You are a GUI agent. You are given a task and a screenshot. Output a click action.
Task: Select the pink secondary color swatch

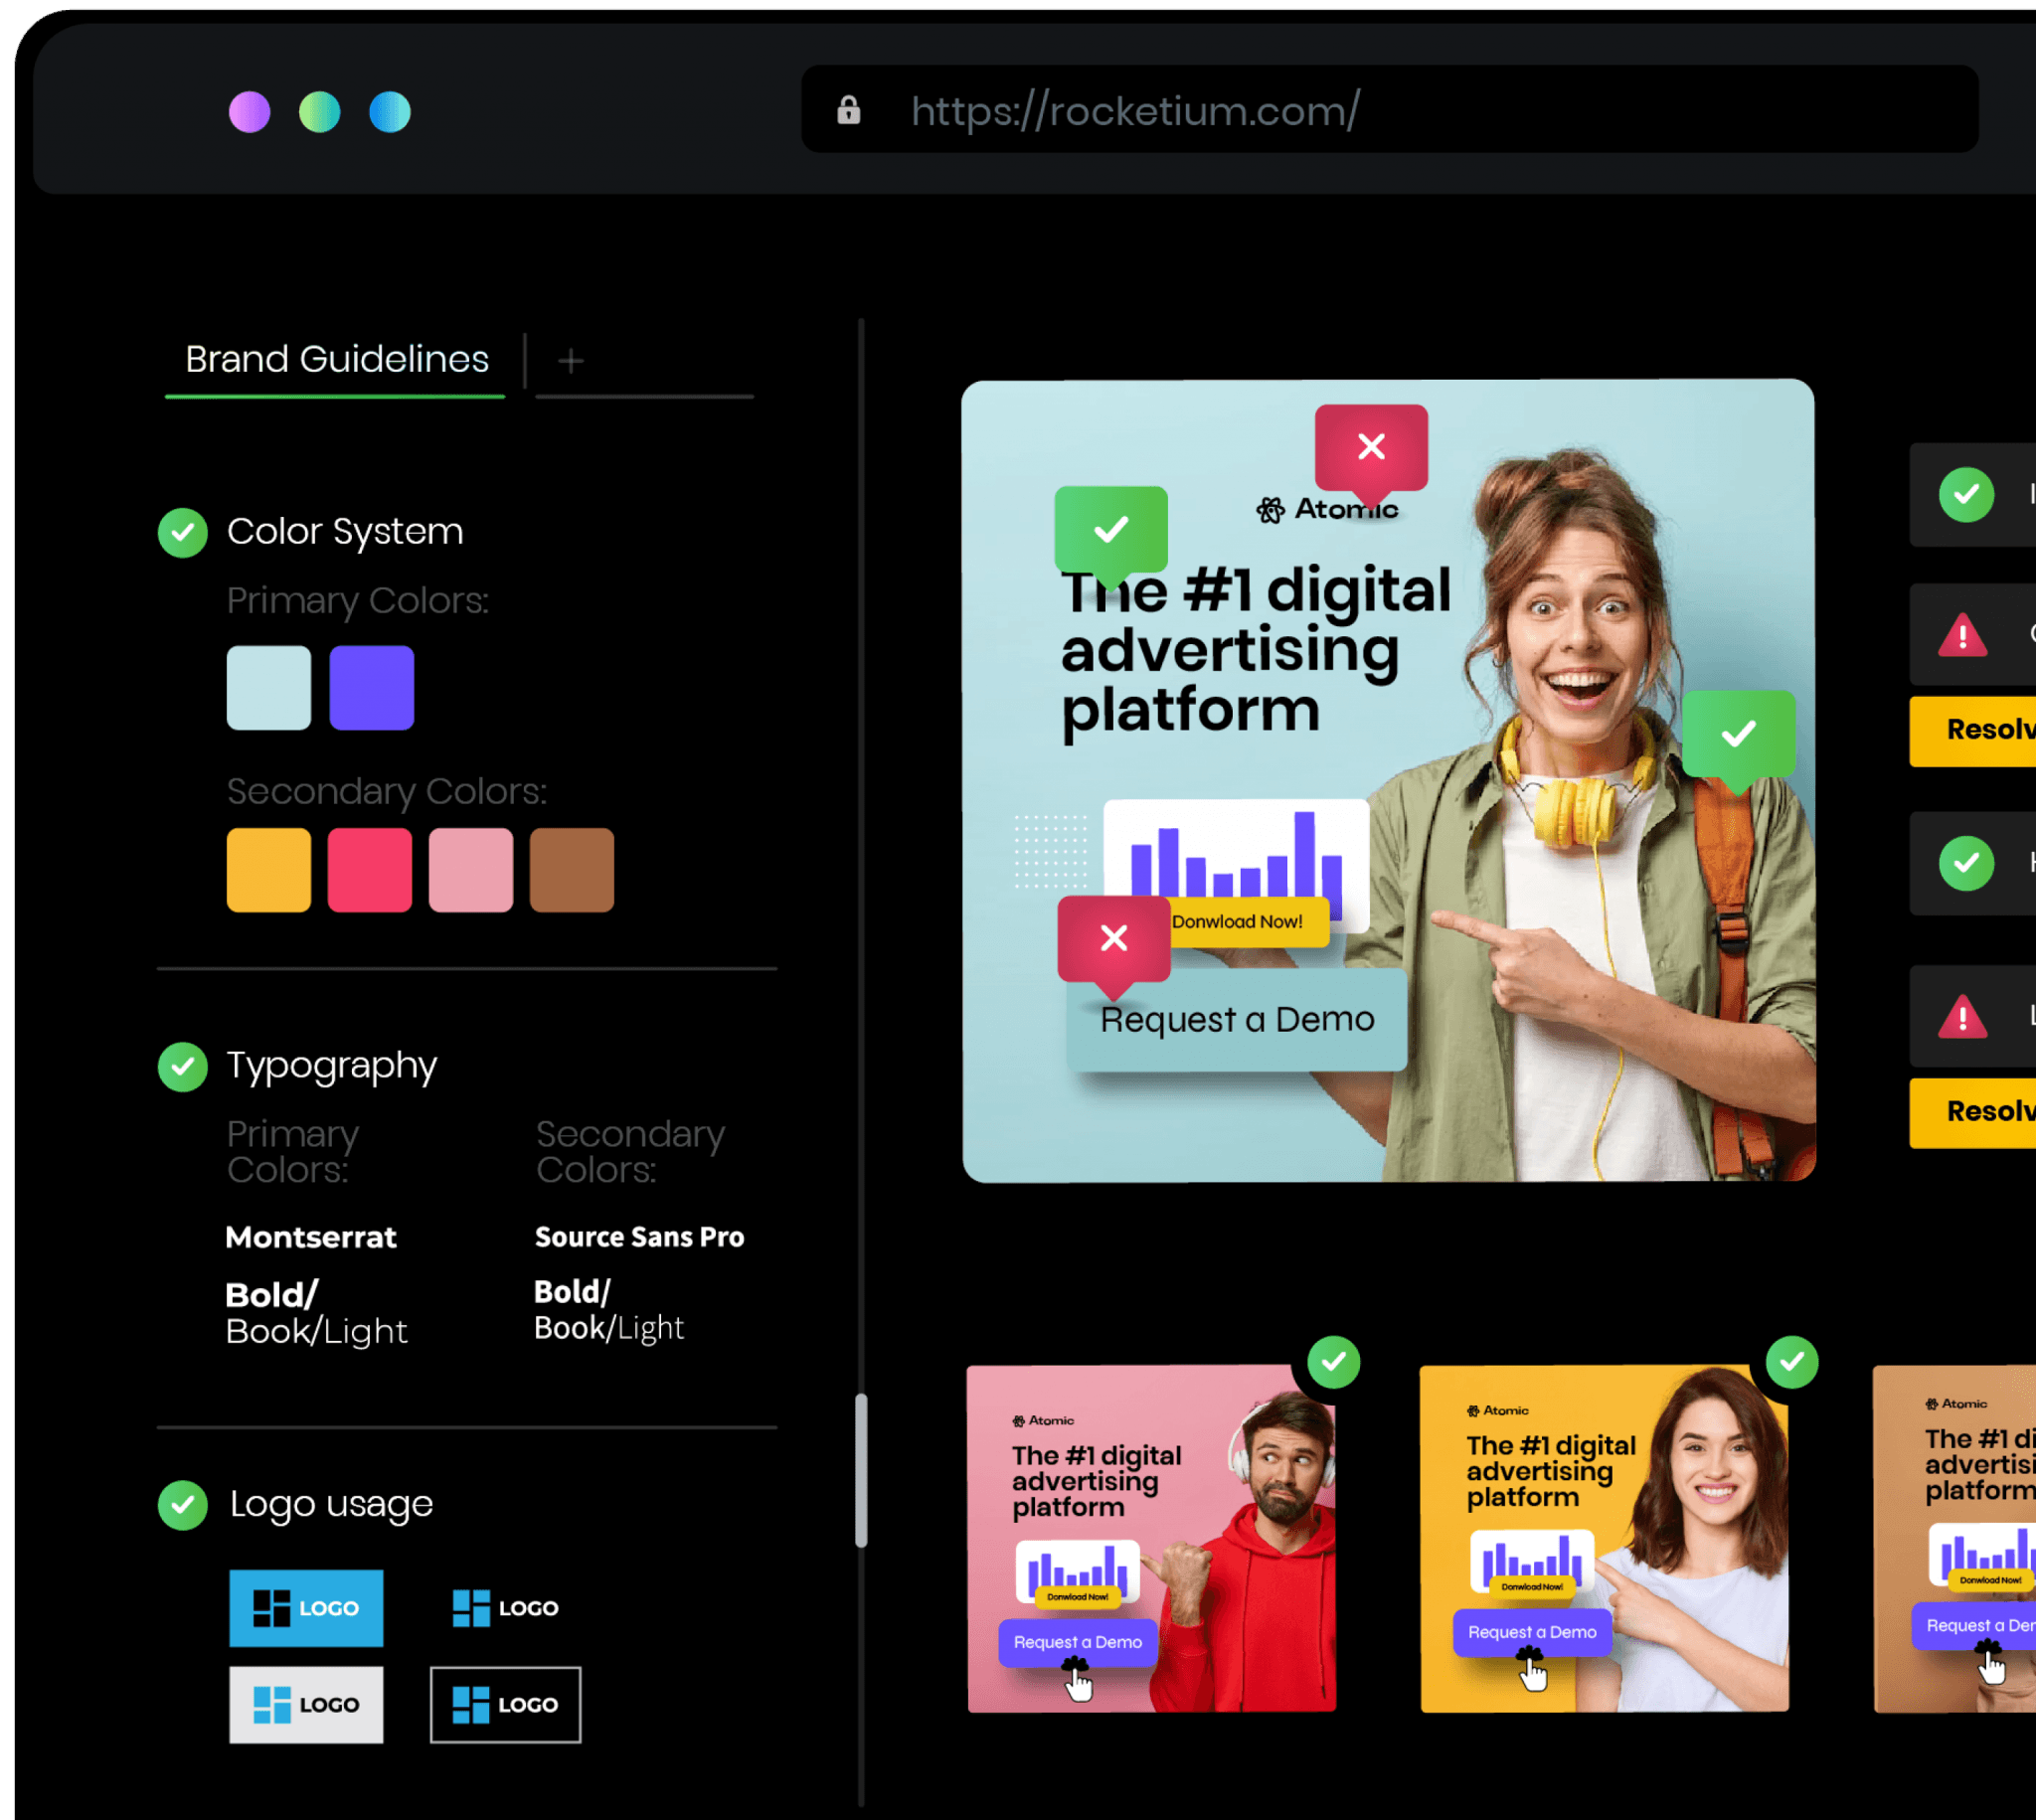point(471,870)
